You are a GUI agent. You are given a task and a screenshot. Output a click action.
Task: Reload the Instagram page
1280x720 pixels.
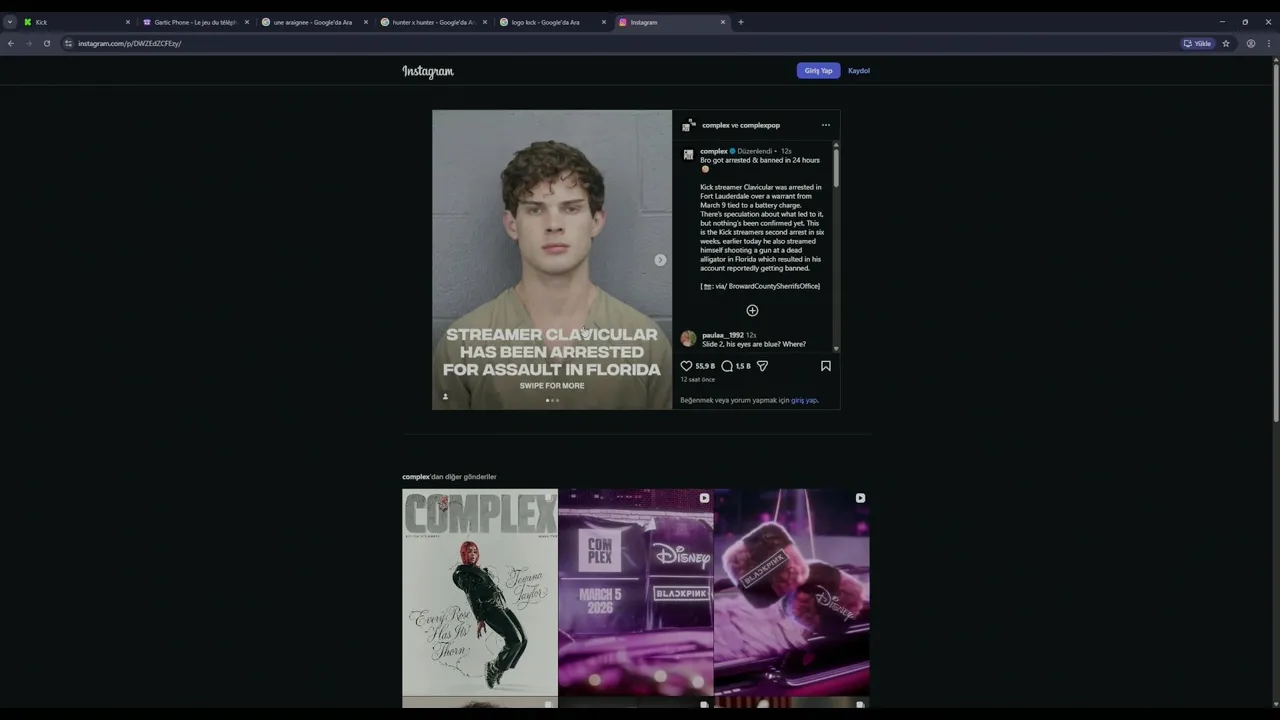point(46,43)
